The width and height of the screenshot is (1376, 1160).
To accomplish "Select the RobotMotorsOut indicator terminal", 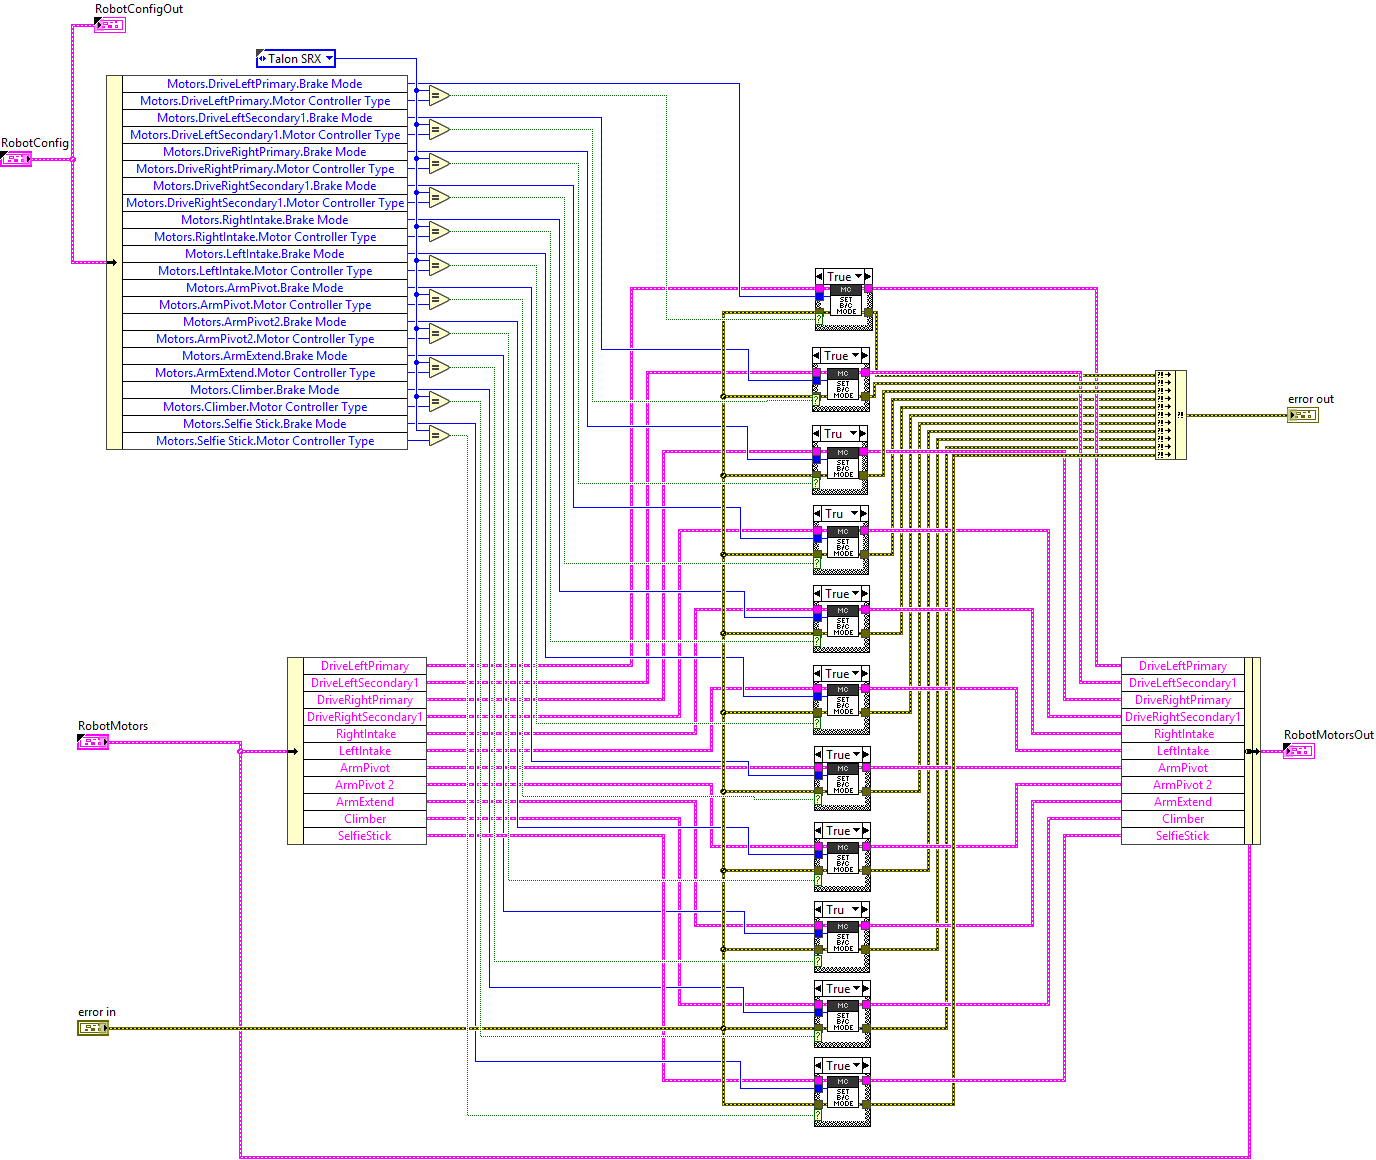I will click(x=1299, y=751).
